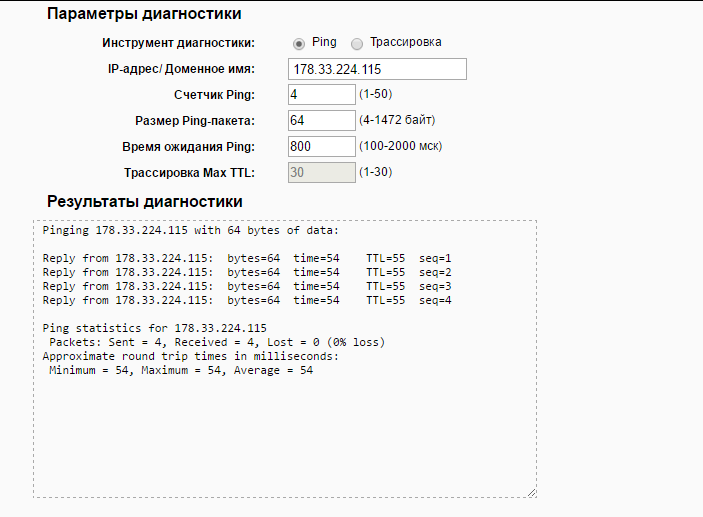Select the Трассировка radio button

coord(357,44)
